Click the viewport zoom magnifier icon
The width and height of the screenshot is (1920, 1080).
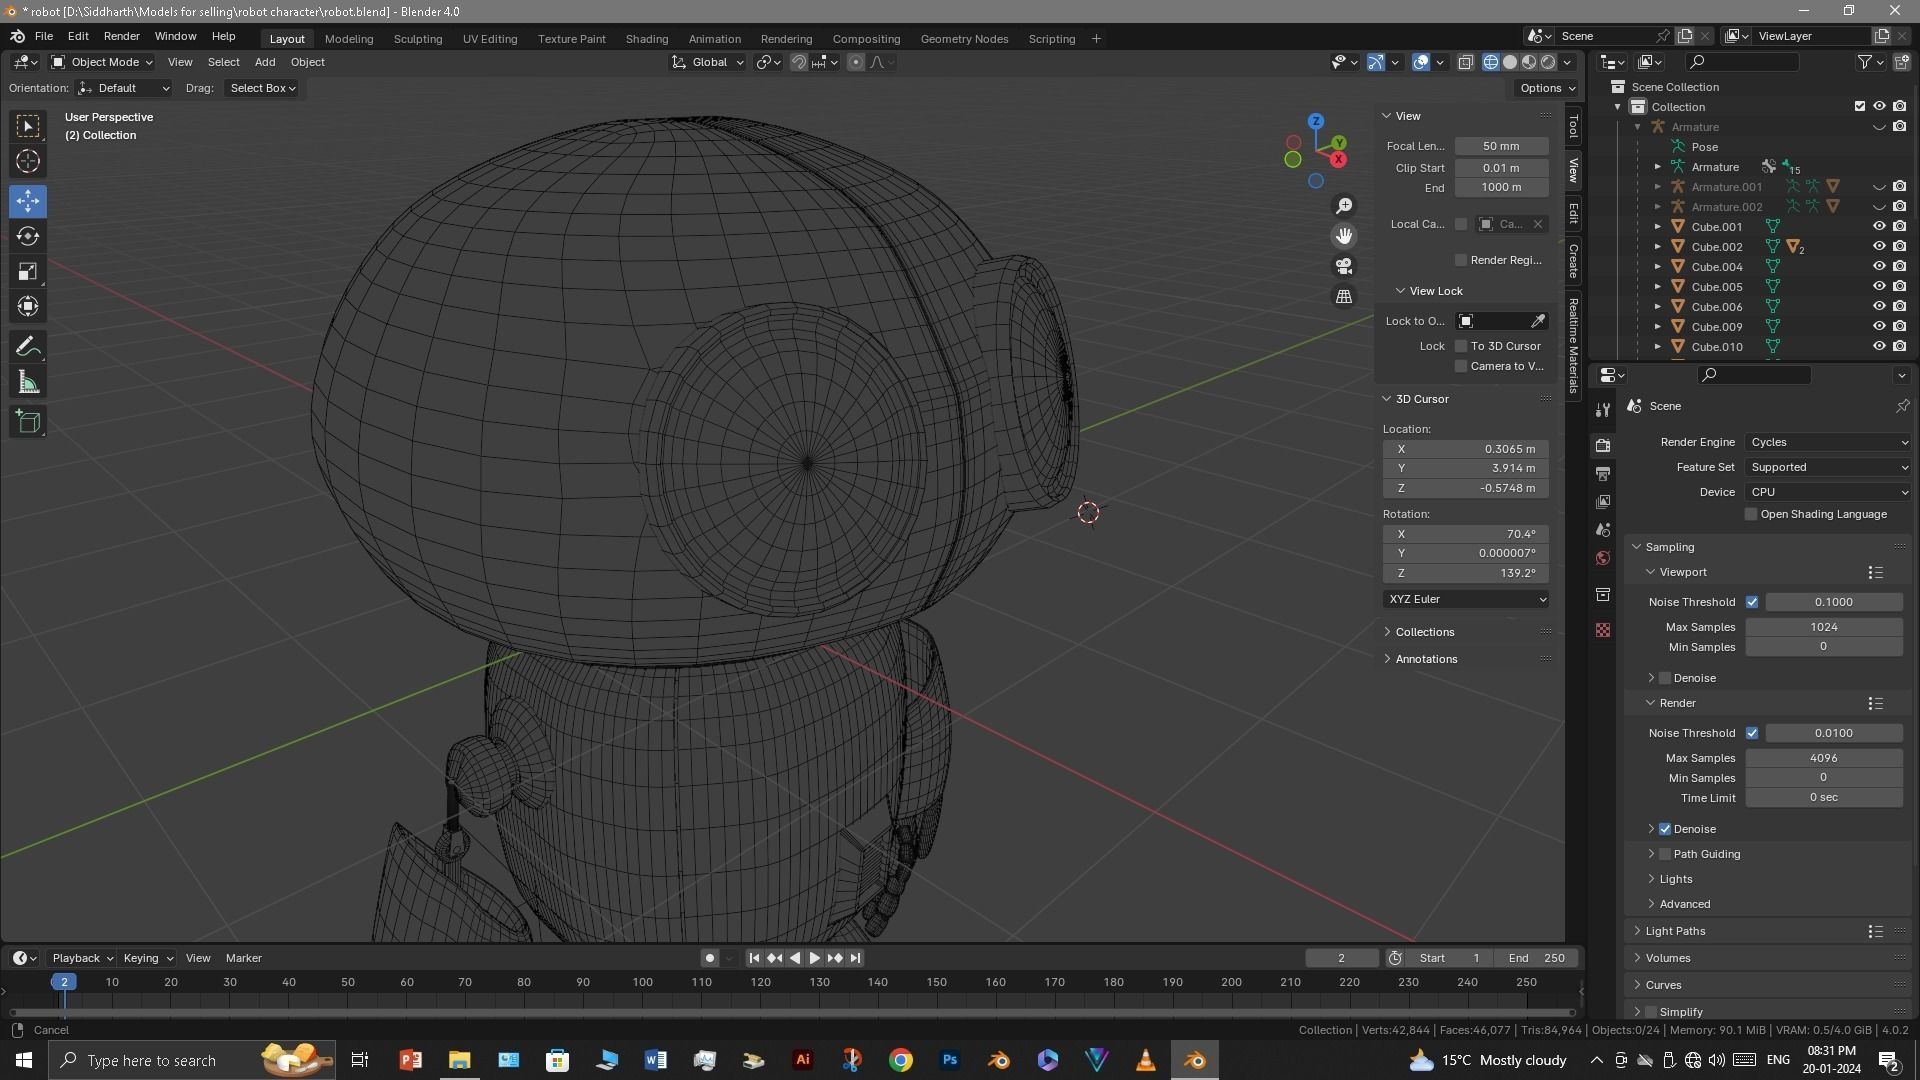pos(1344,206)
